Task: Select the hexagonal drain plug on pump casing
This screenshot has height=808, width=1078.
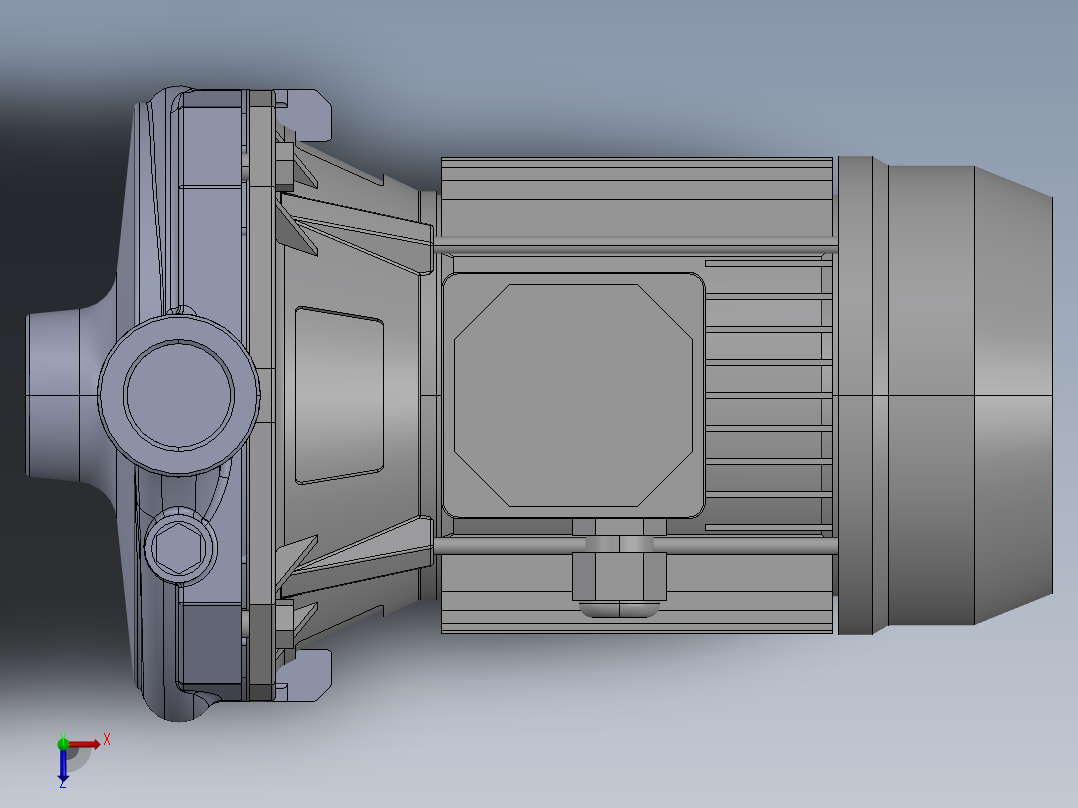Action: [x=178, y=547]
